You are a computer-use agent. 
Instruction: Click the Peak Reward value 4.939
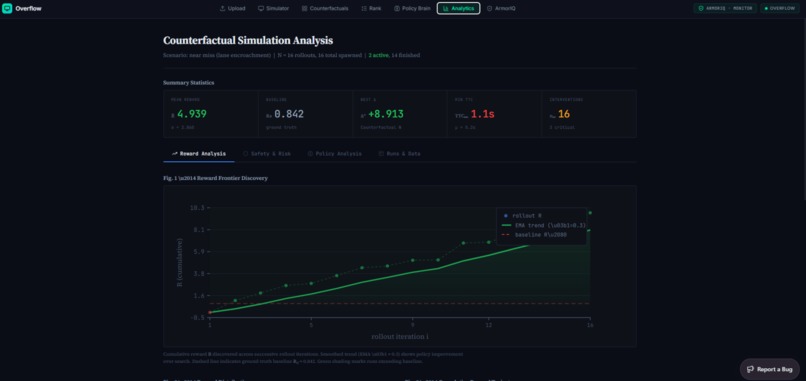click(x=192, y=114)
